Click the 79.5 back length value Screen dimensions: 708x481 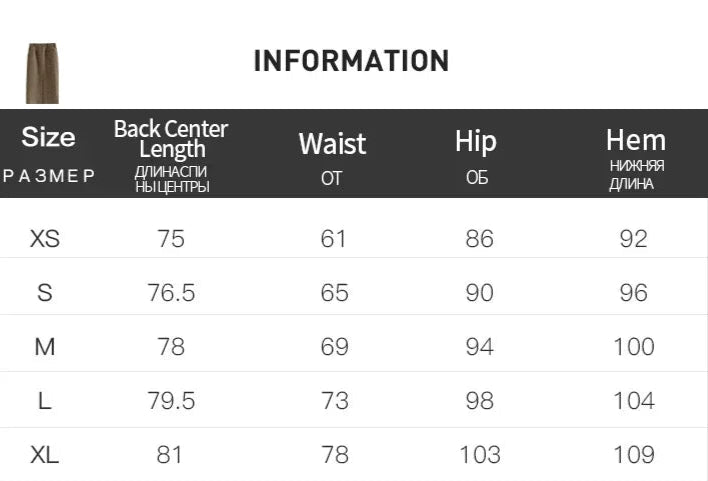[x=171, y=401]
